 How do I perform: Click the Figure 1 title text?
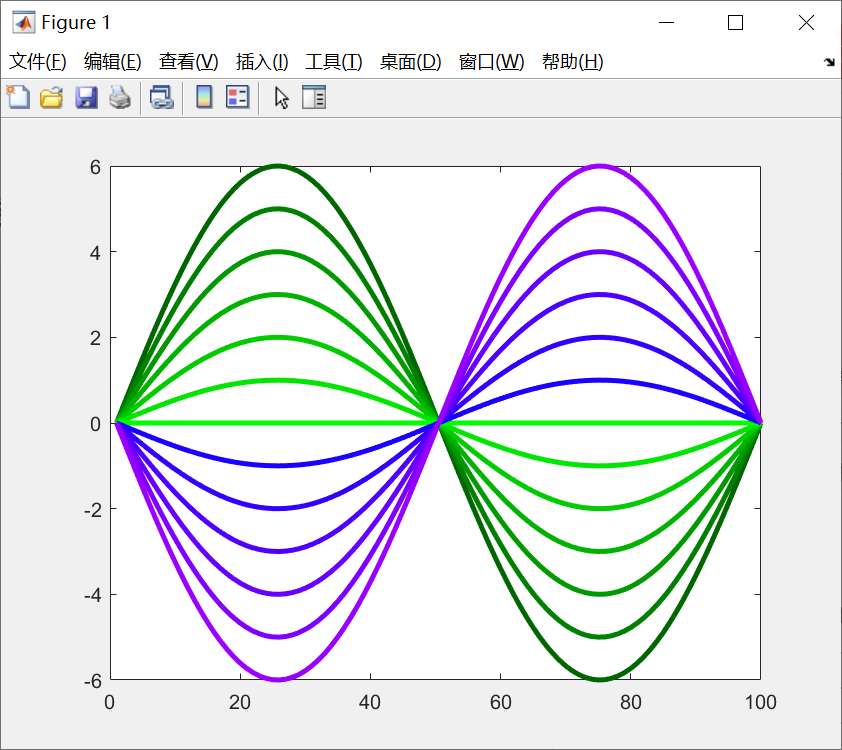pyautogui.click(x=76, y=23)
